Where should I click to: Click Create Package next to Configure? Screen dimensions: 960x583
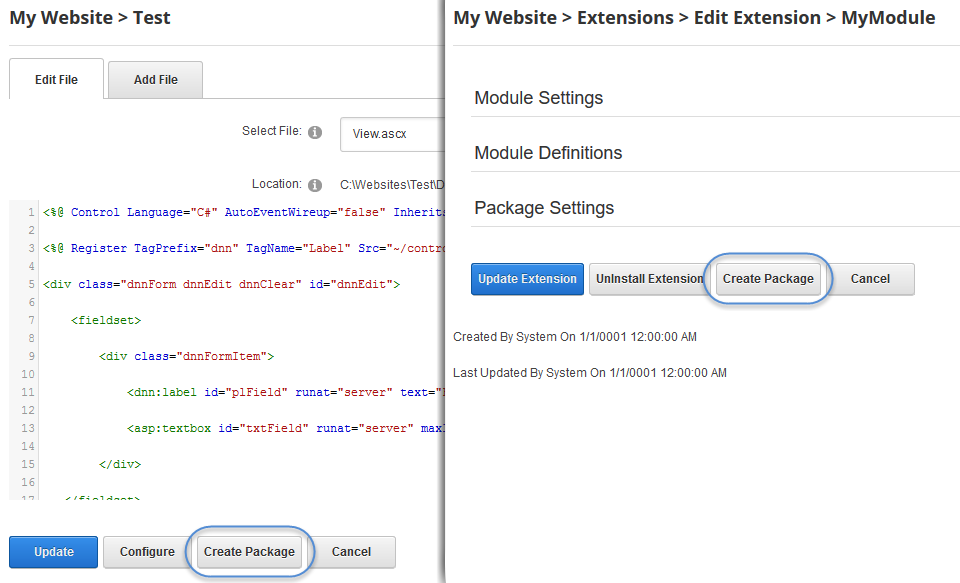(x=249, y=552)
